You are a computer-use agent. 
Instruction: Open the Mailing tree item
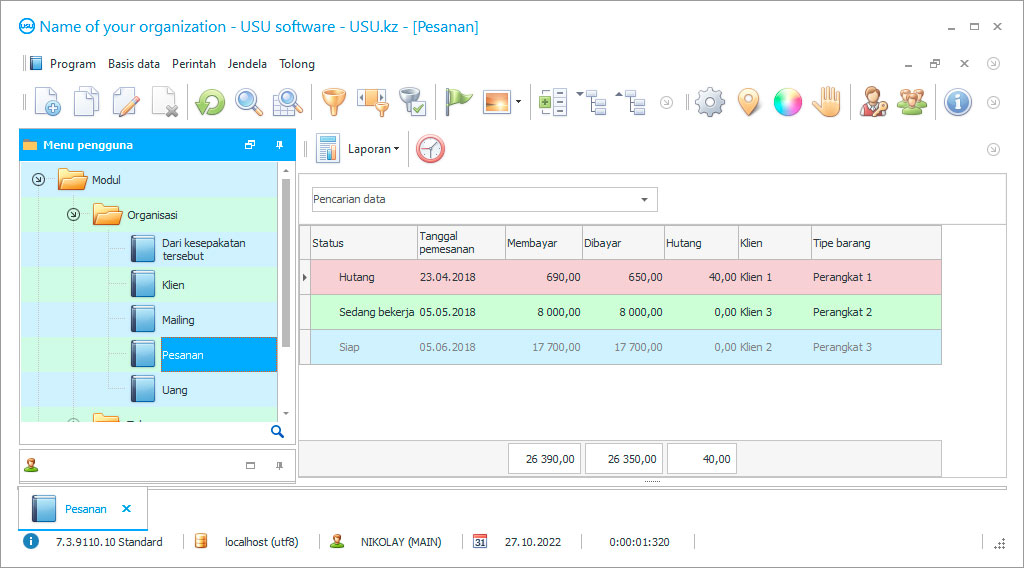click(178, 320)
